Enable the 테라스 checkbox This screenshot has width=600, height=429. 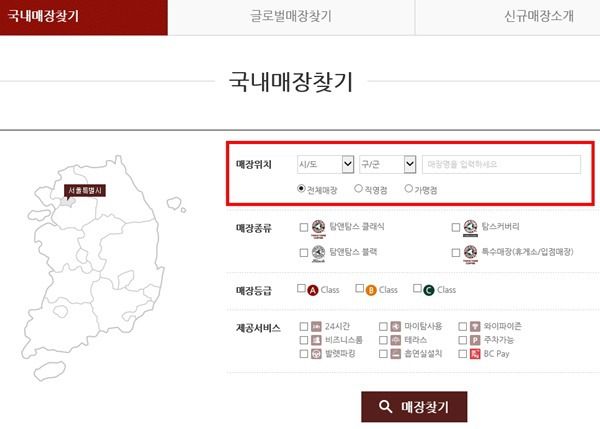pos(383,340)
